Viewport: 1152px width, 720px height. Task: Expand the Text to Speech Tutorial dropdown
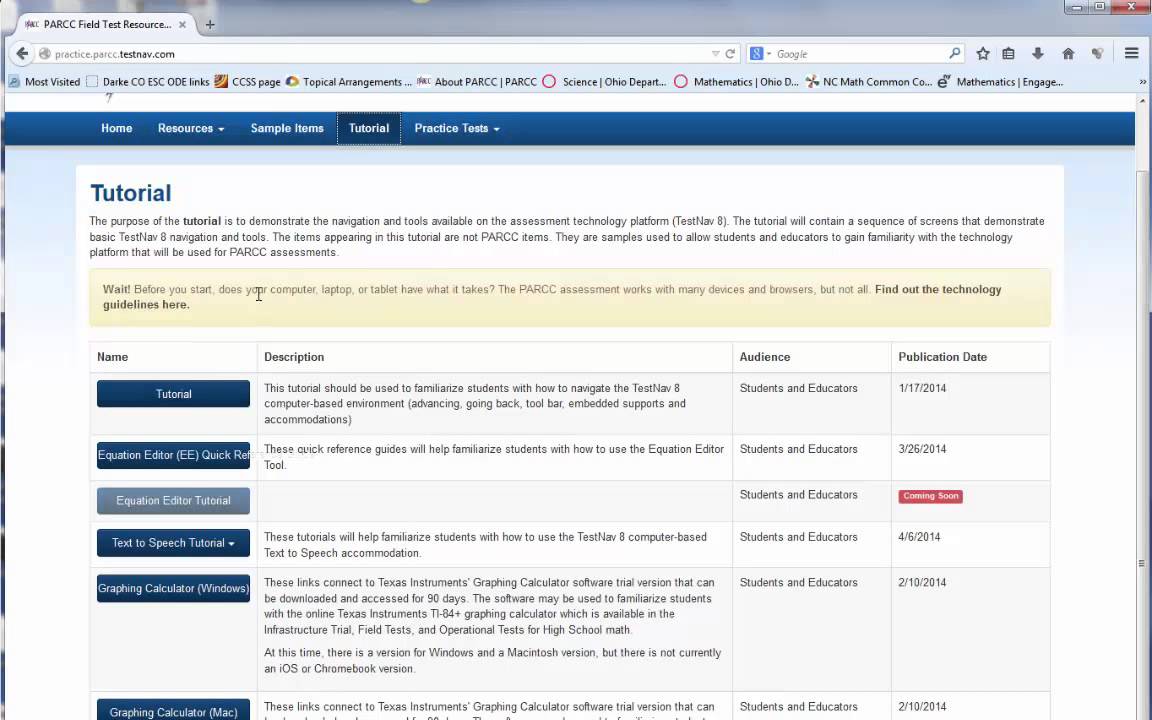click(173, 543)
